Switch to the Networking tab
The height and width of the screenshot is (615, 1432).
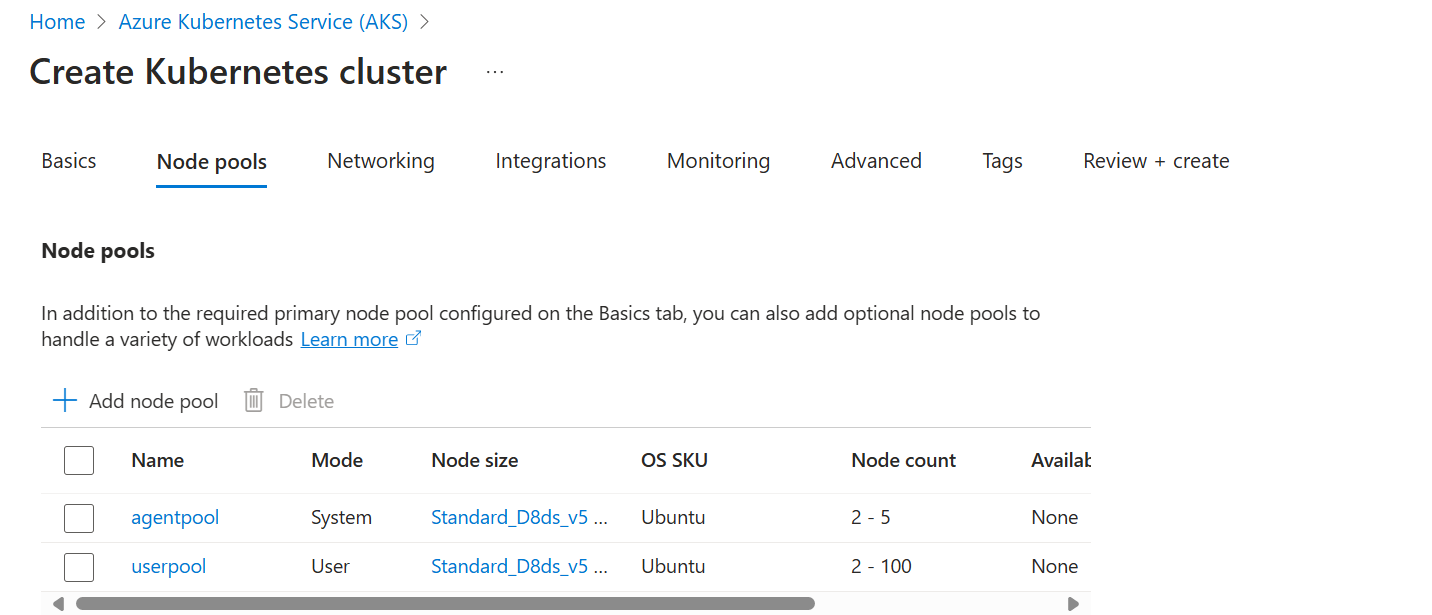pyautogui.click(x=381, y=161)
